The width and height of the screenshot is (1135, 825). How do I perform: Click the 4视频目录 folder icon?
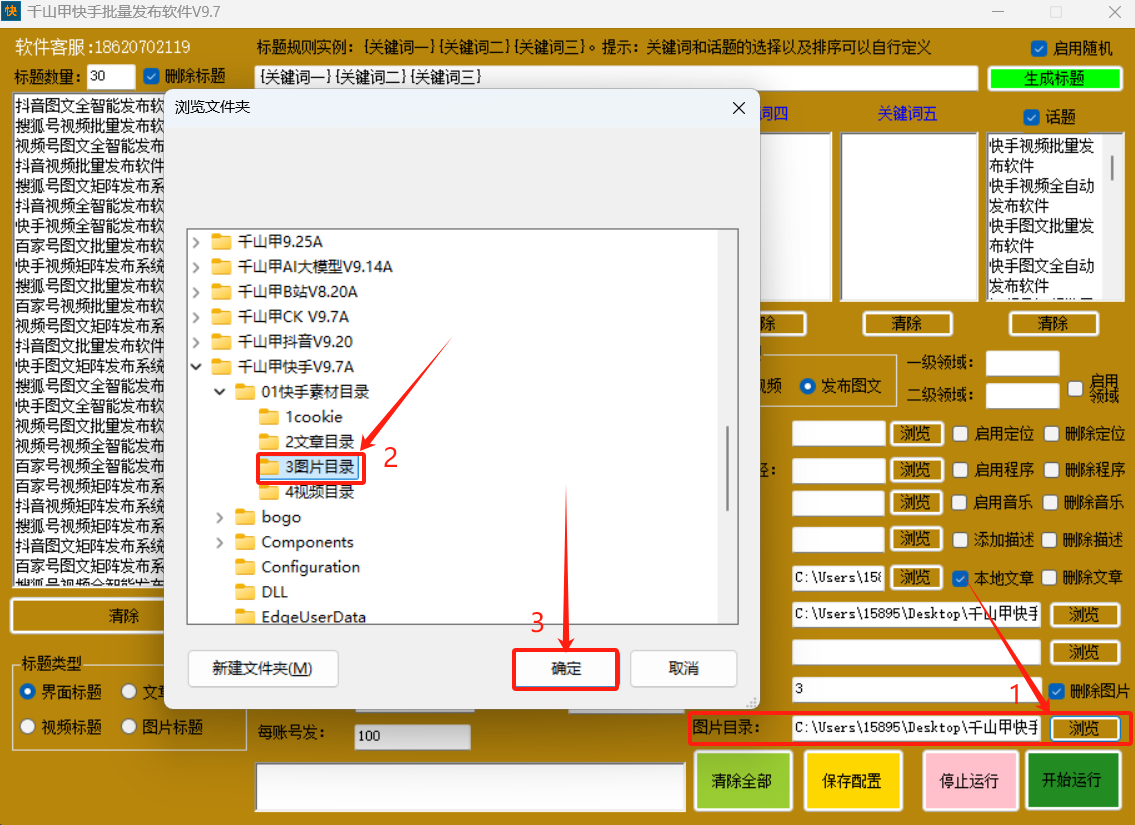pos(269,492)
